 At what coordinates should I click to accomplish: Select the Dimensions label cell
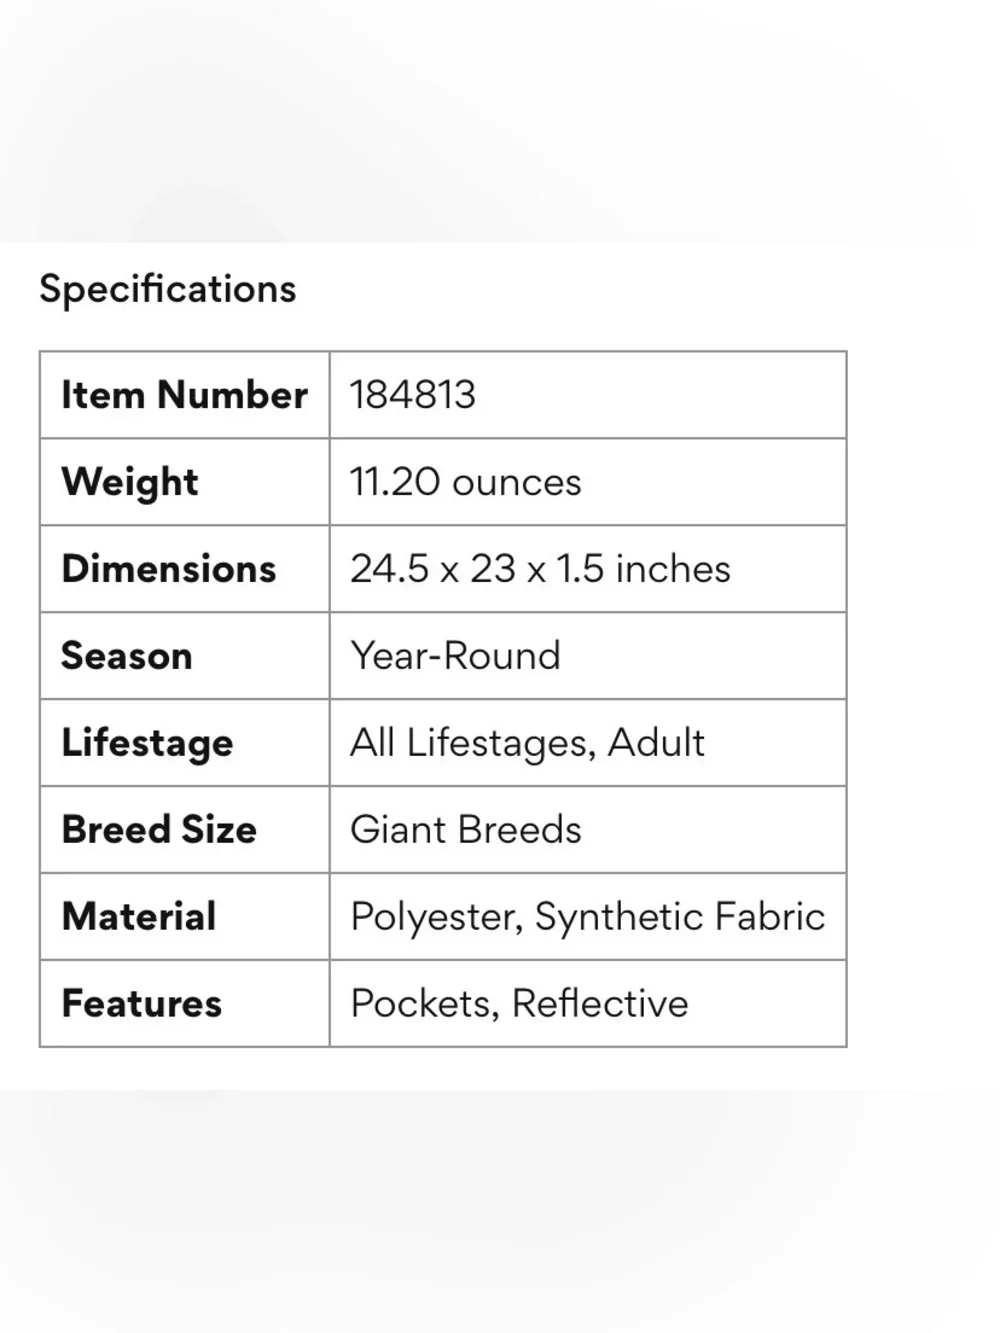(185, 569)
